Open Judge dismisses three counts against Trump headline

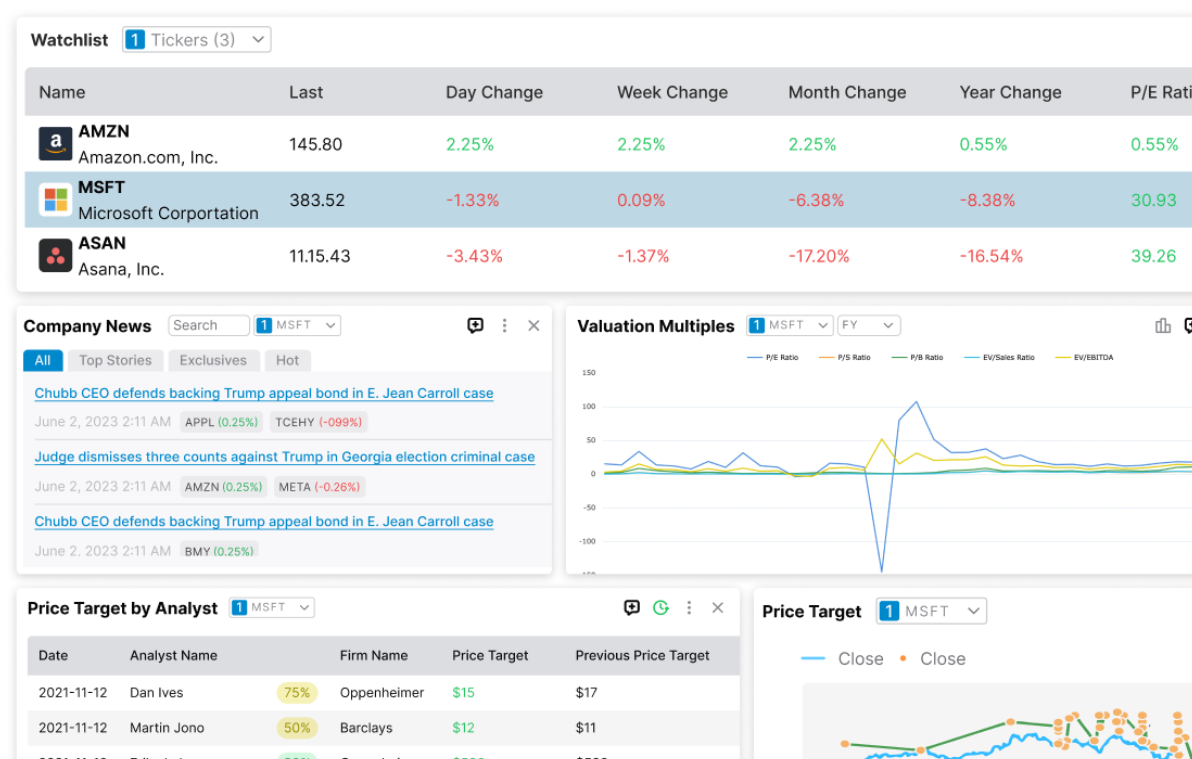pyautogui.click(x=284, y=457)
